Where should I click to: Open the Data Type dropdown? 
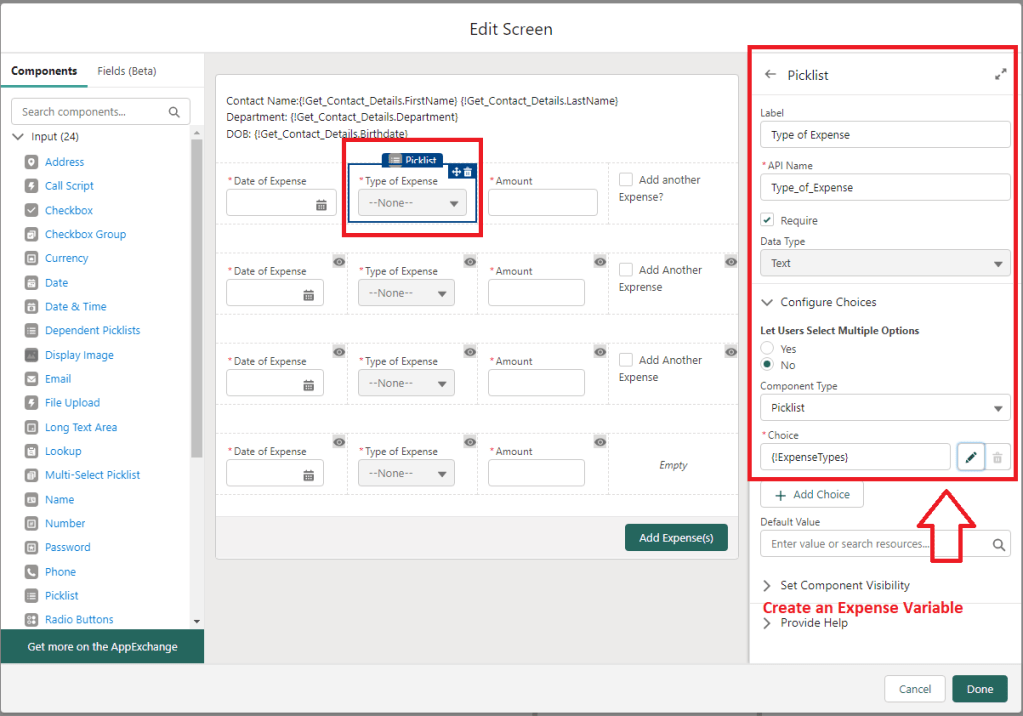pyautogui.click(x=885, y=263)
